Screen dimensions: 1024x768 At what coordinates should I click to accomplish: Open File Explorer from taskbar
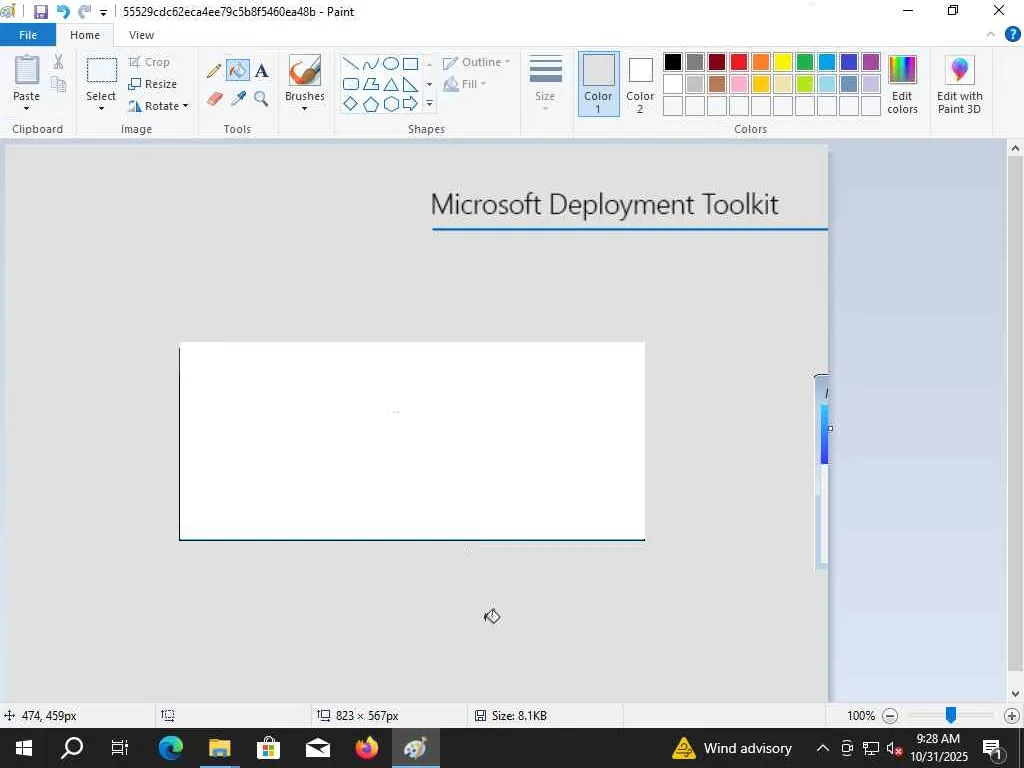pos(219,748)
